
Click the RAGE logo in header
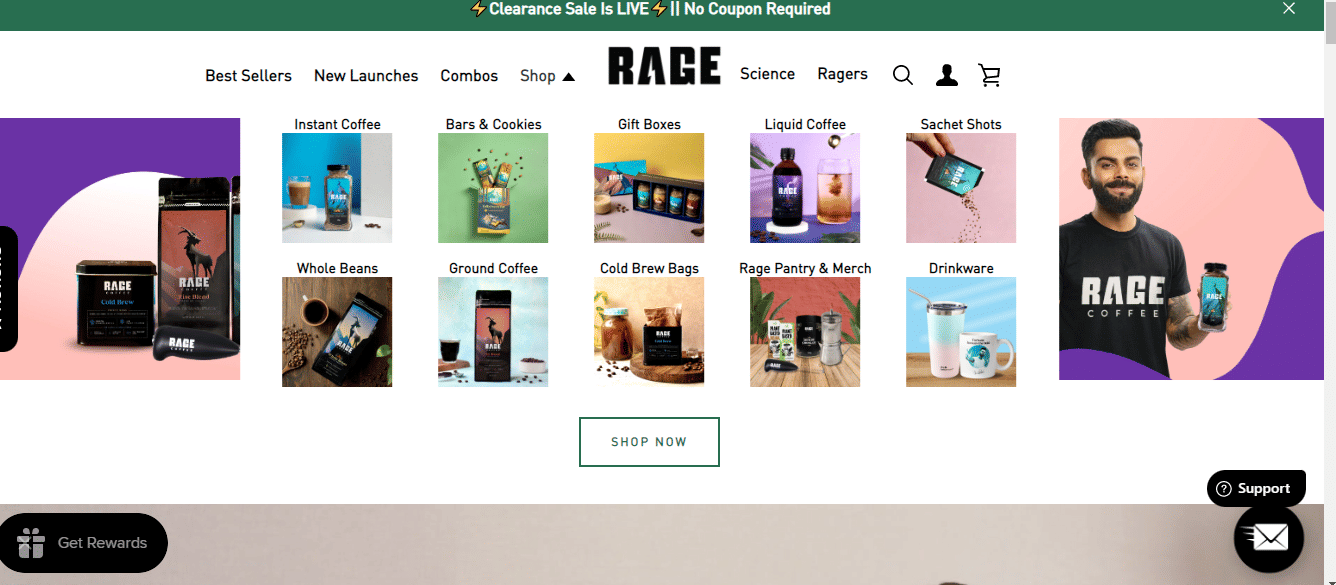[x=664, y=67]
